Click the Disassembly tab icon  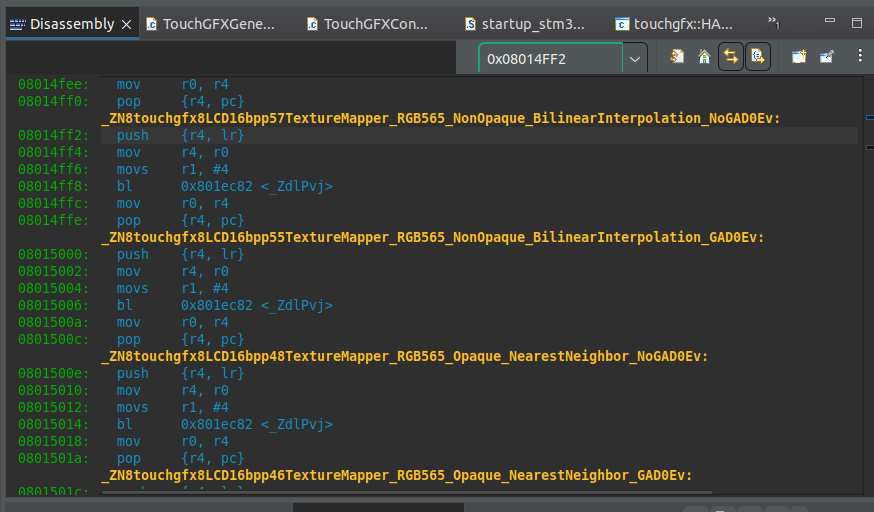click(17, 25)
